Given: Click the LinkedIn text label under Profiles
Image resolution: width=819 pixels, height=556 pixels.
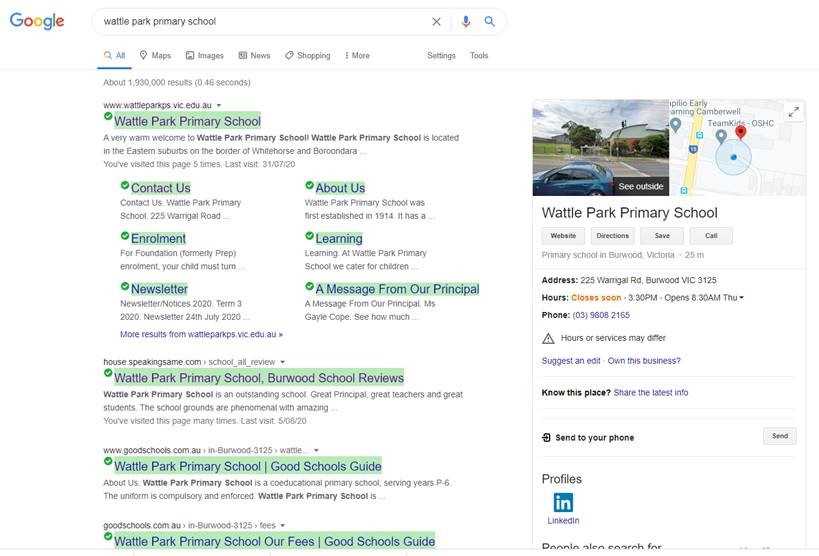Looking at the screenshot, I should click(563, 520).
